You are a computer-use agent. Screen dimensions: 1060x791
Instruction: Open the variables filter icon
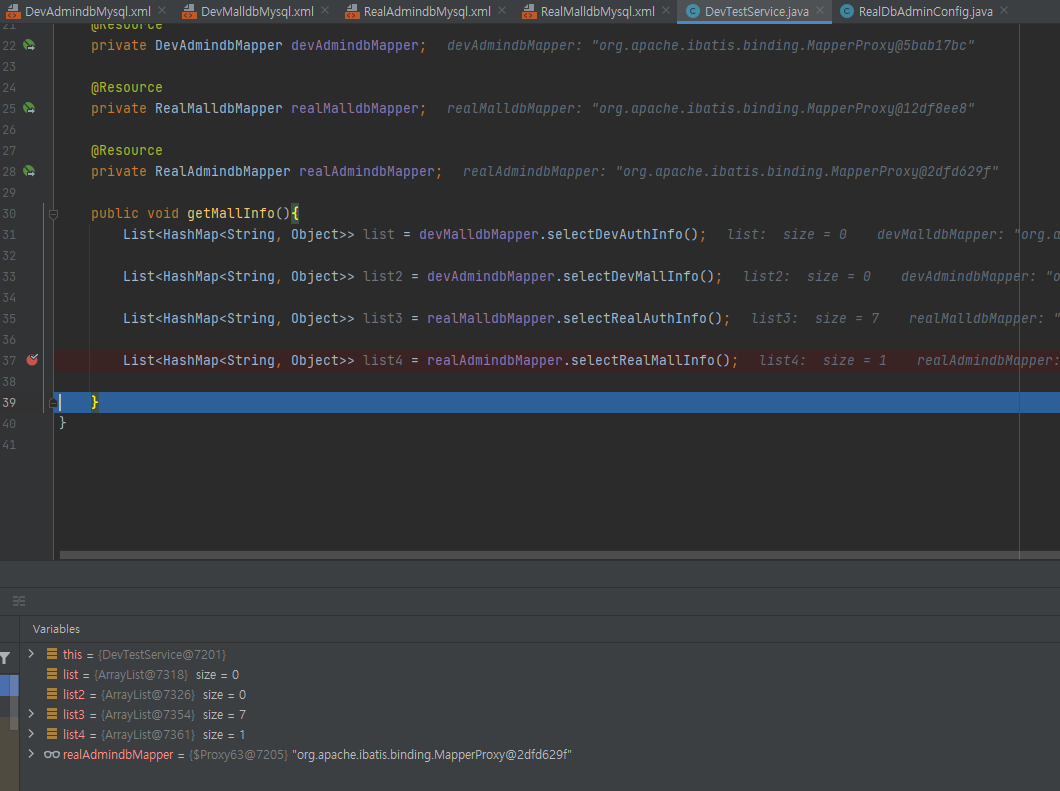pyautogui.click(x=5, y=658)
